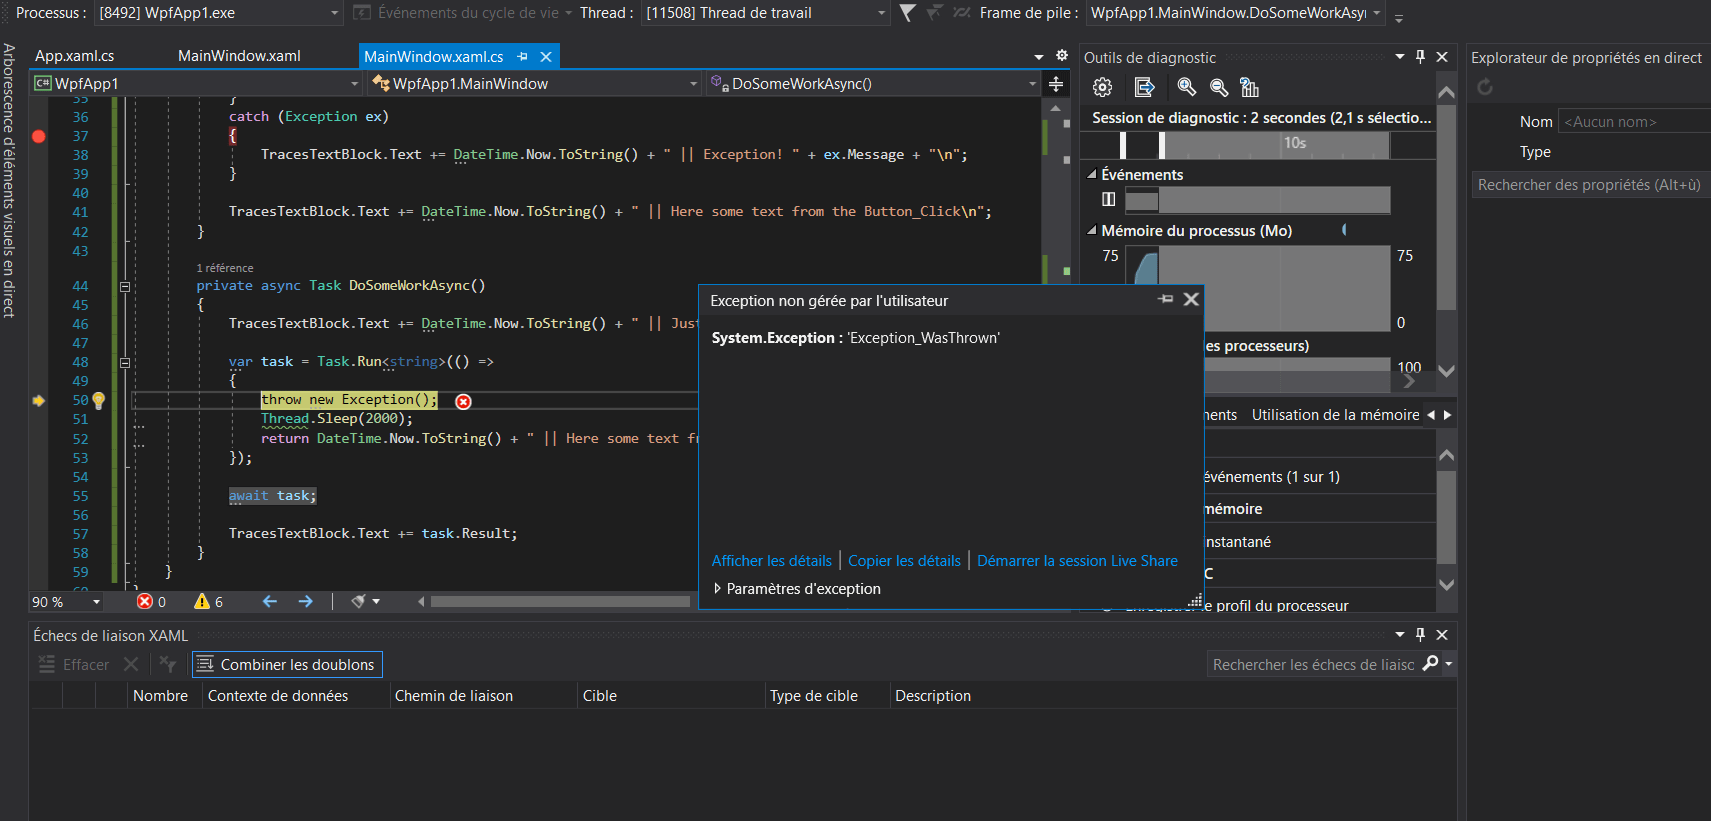Open the open-documents list dropdown arrow
This screenshot has width=1711, height=821.
(x=1038, y=56)
